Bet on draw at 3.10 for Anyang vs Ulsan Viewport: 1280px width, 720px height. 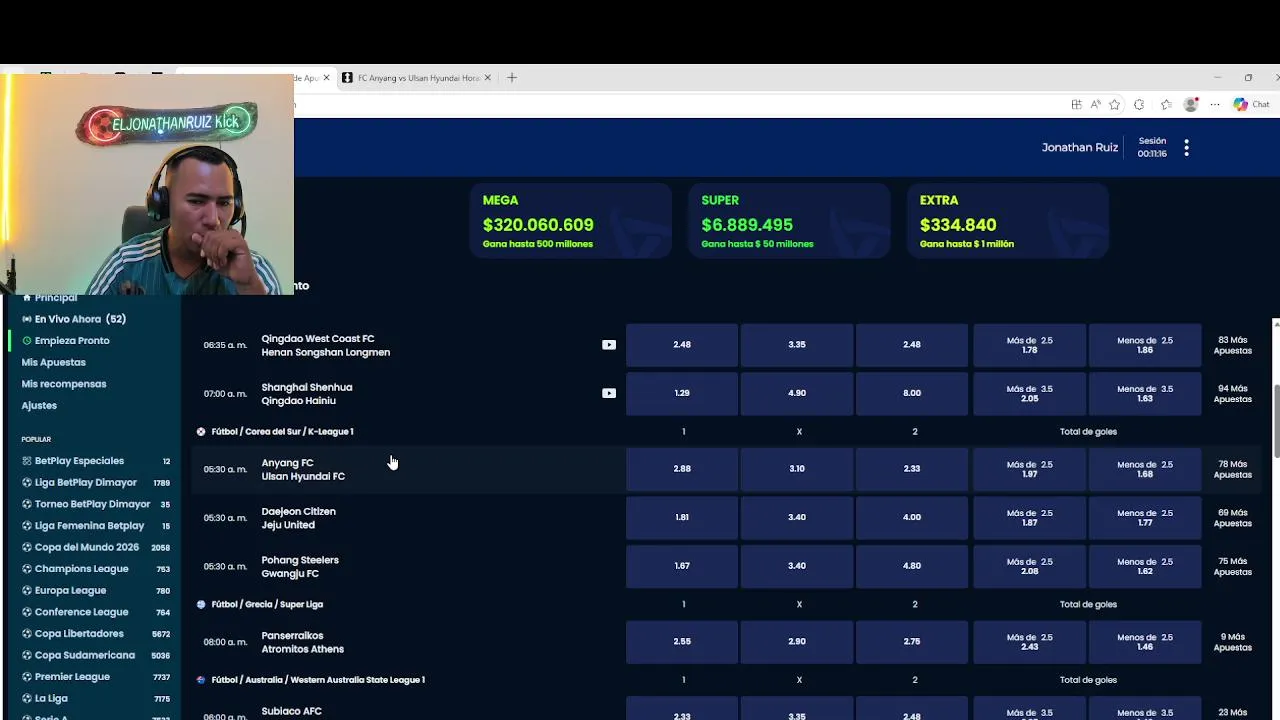(797, 469)
